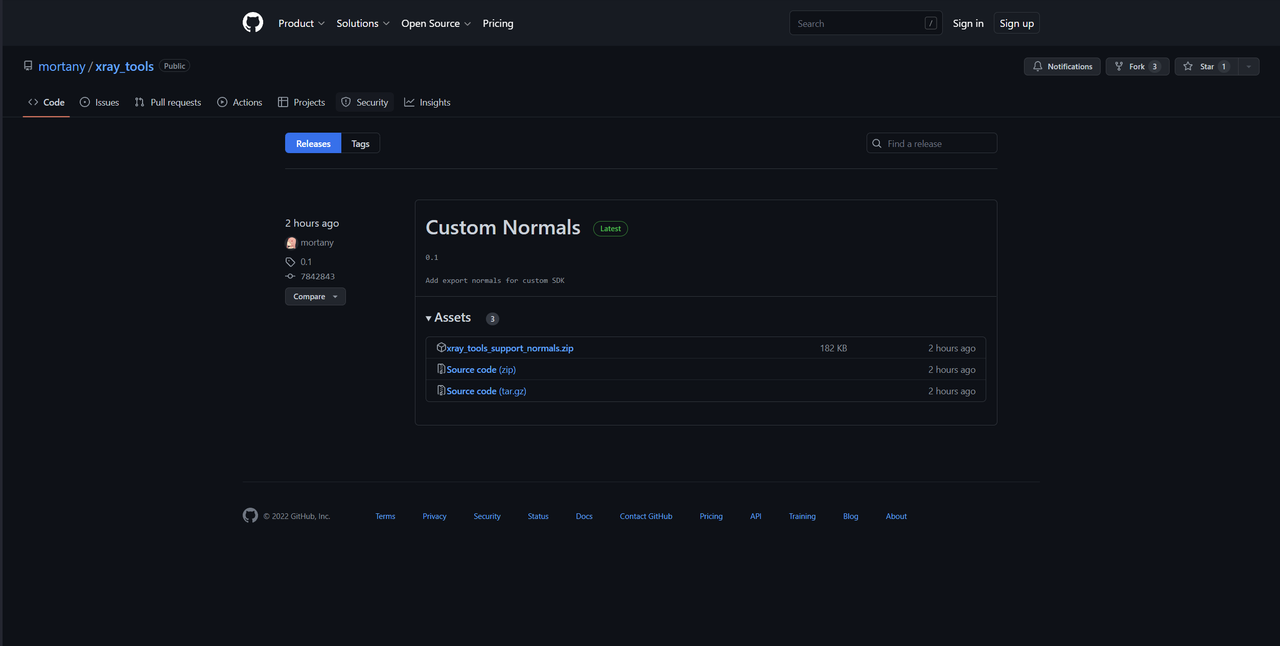Click the Sign in link

(968, 23)
